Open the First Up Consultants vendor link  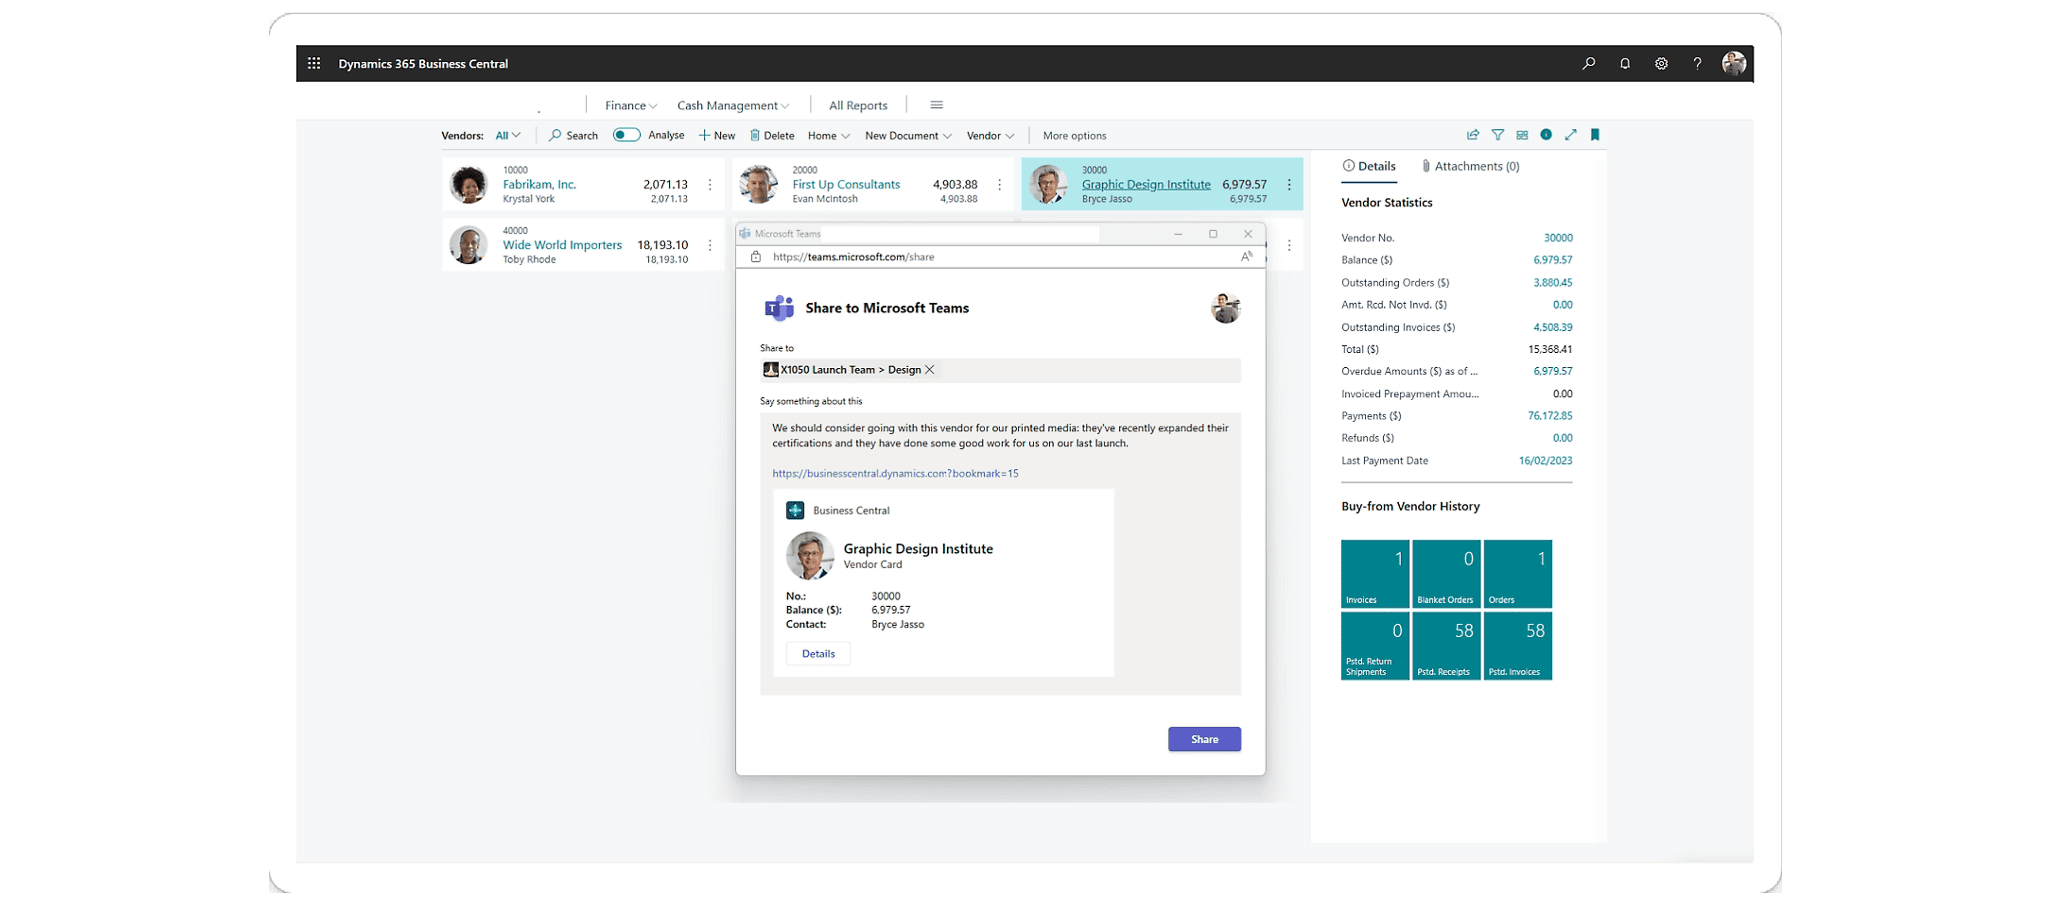pyautogui.click(x=846, y=184)
